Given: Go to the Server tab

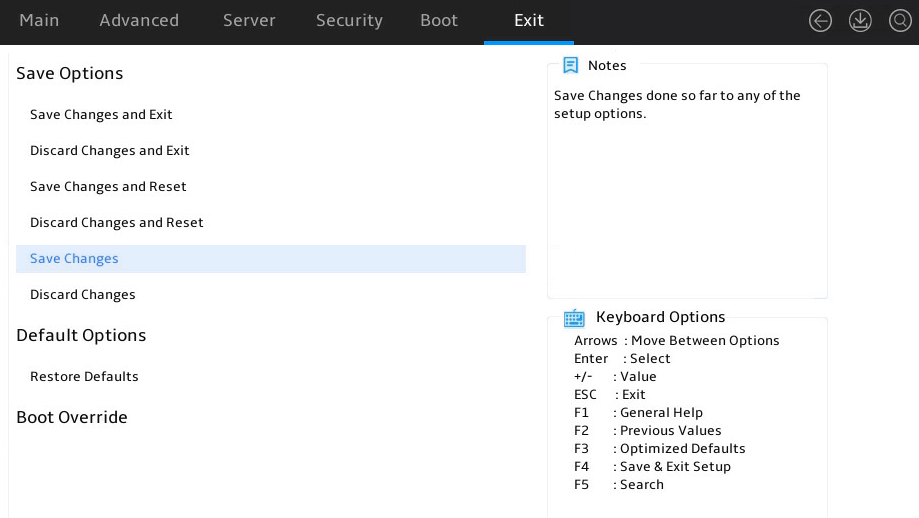Looking at the screenshot, I should pyautogui.click(x=249, y=21).
